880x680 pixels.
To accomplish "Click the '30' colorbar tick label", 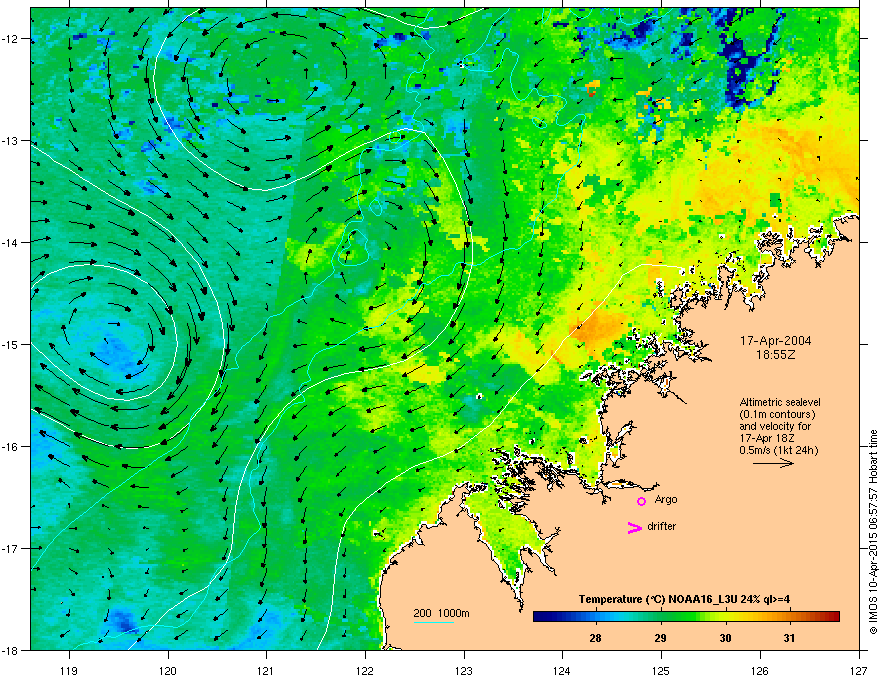I will (726, 638).
